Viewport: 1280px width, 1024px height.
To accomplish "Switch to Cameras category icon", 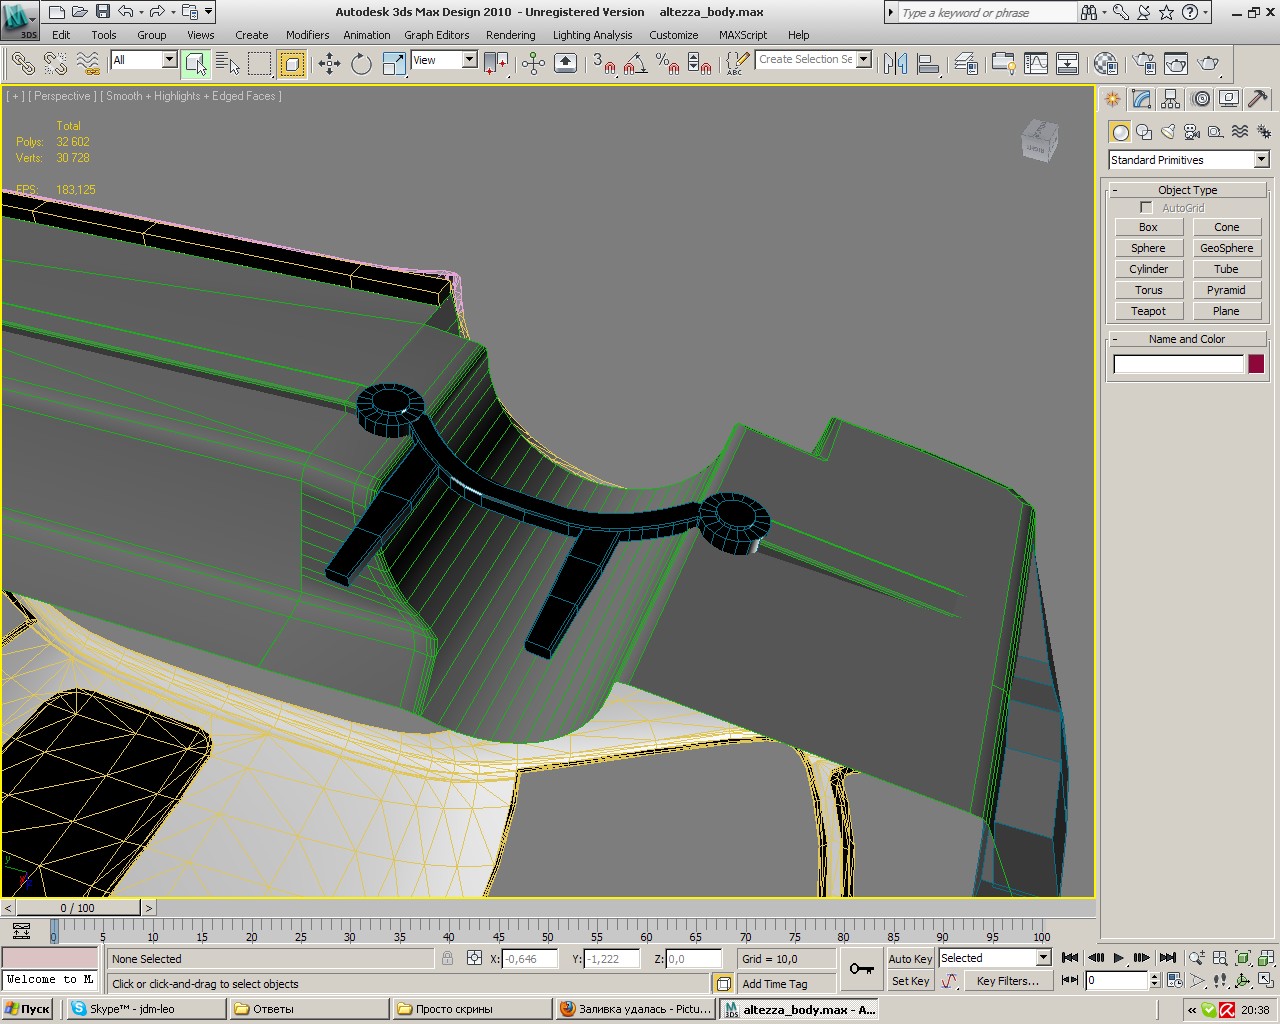I will click(1192, 132).
